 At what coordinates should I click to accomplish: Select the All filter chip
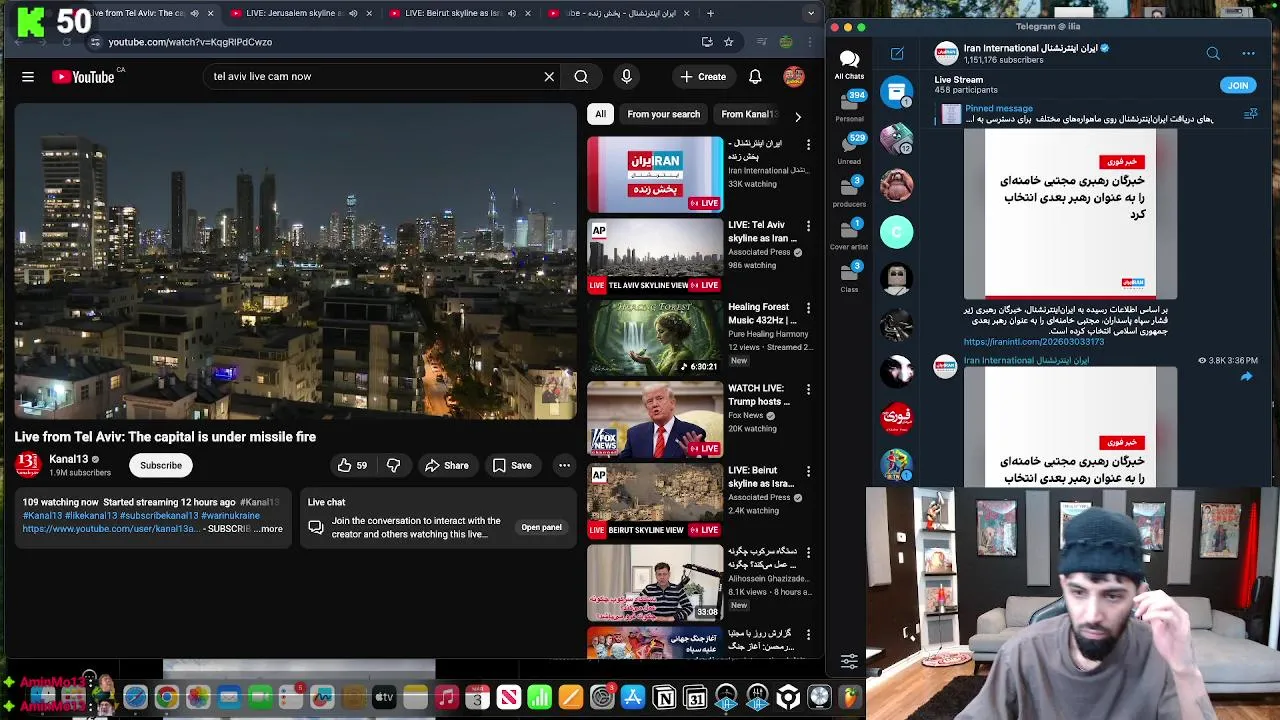[x=600, y=114]
